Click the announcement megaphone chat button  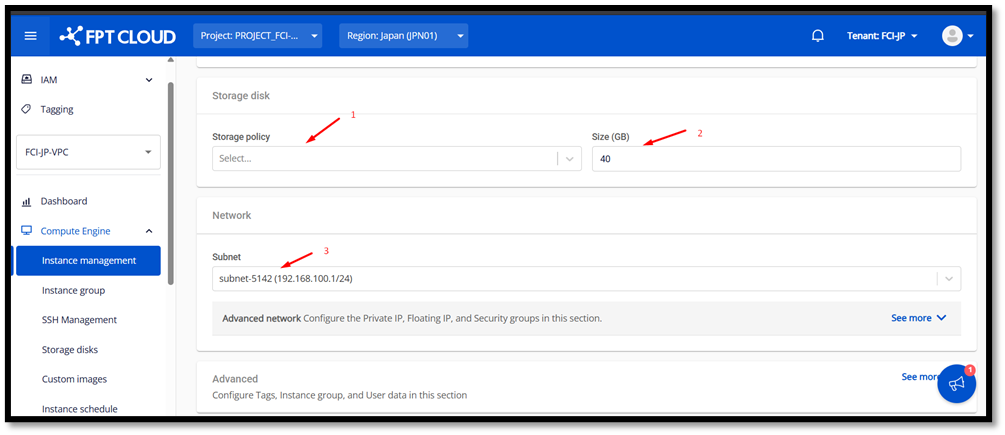(x=956, y=384)
